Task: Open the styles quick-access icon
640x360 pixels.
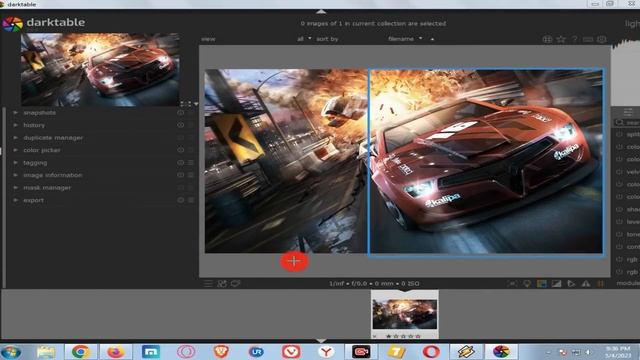Action: coord(222,283)
